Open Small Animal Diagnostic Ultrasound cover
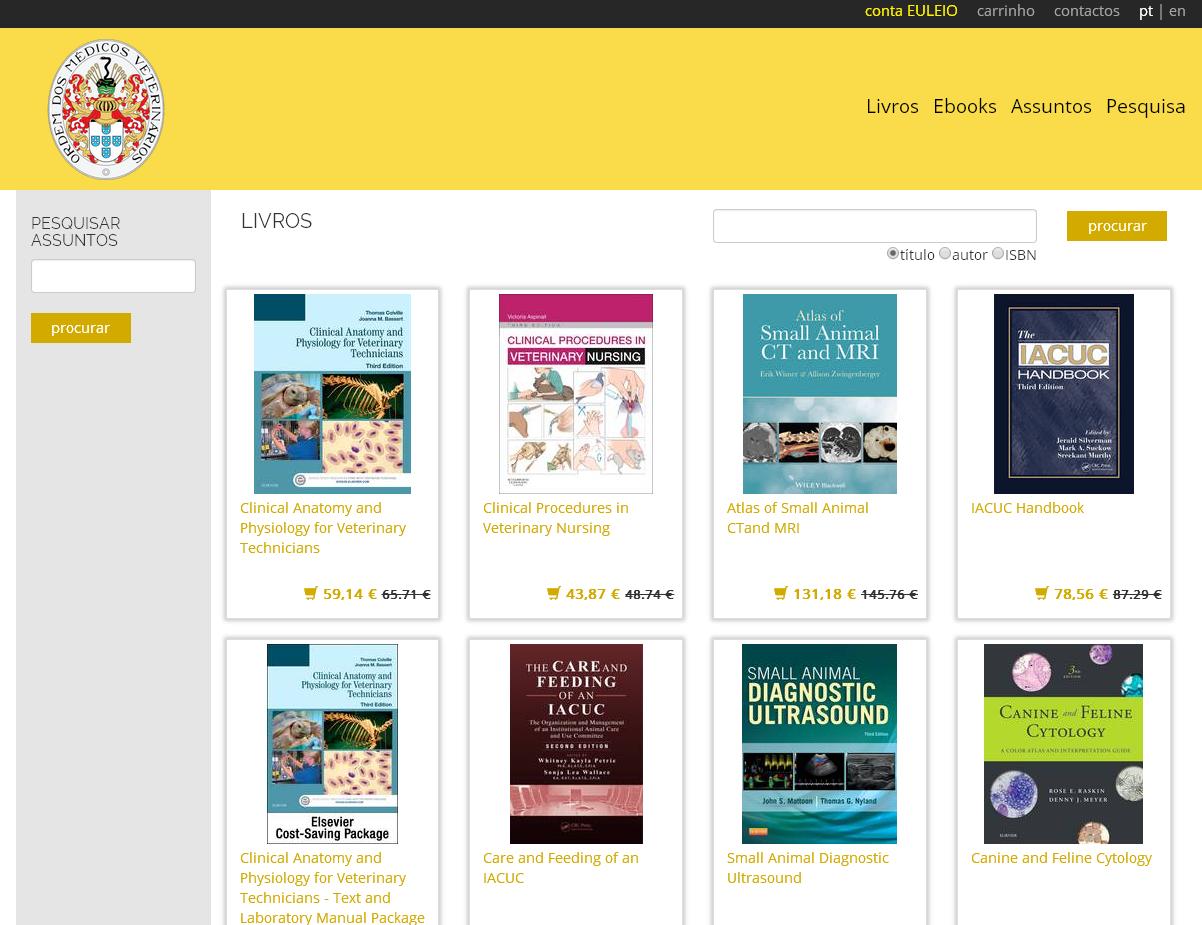 pyautogui.click(x=820, y=744)
